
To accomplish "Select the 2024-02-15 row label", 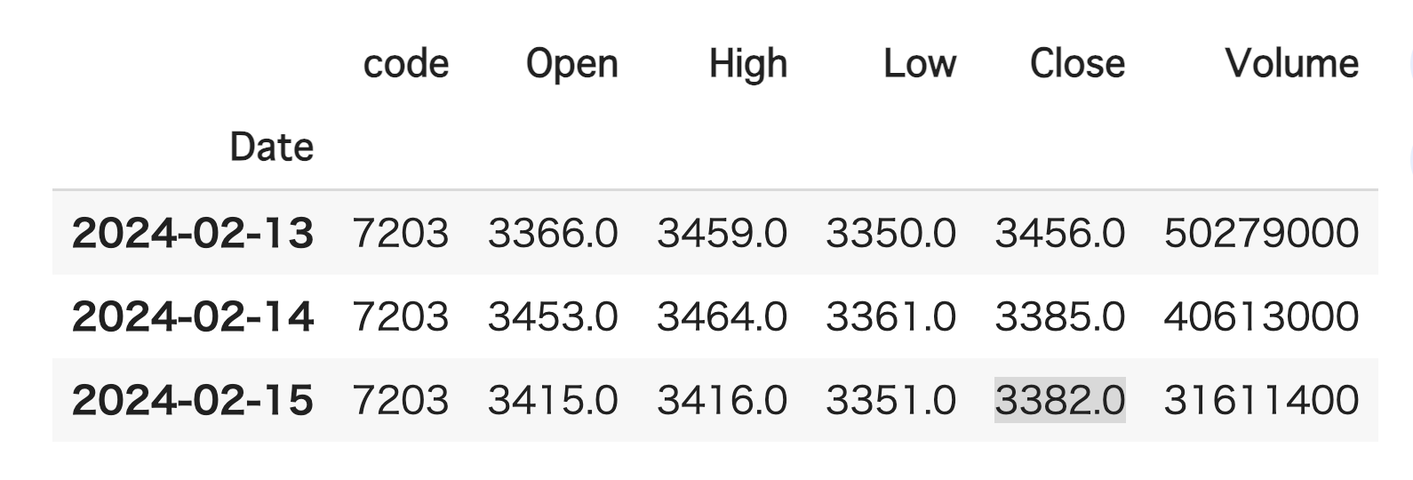I will click(x=193, y=400).
